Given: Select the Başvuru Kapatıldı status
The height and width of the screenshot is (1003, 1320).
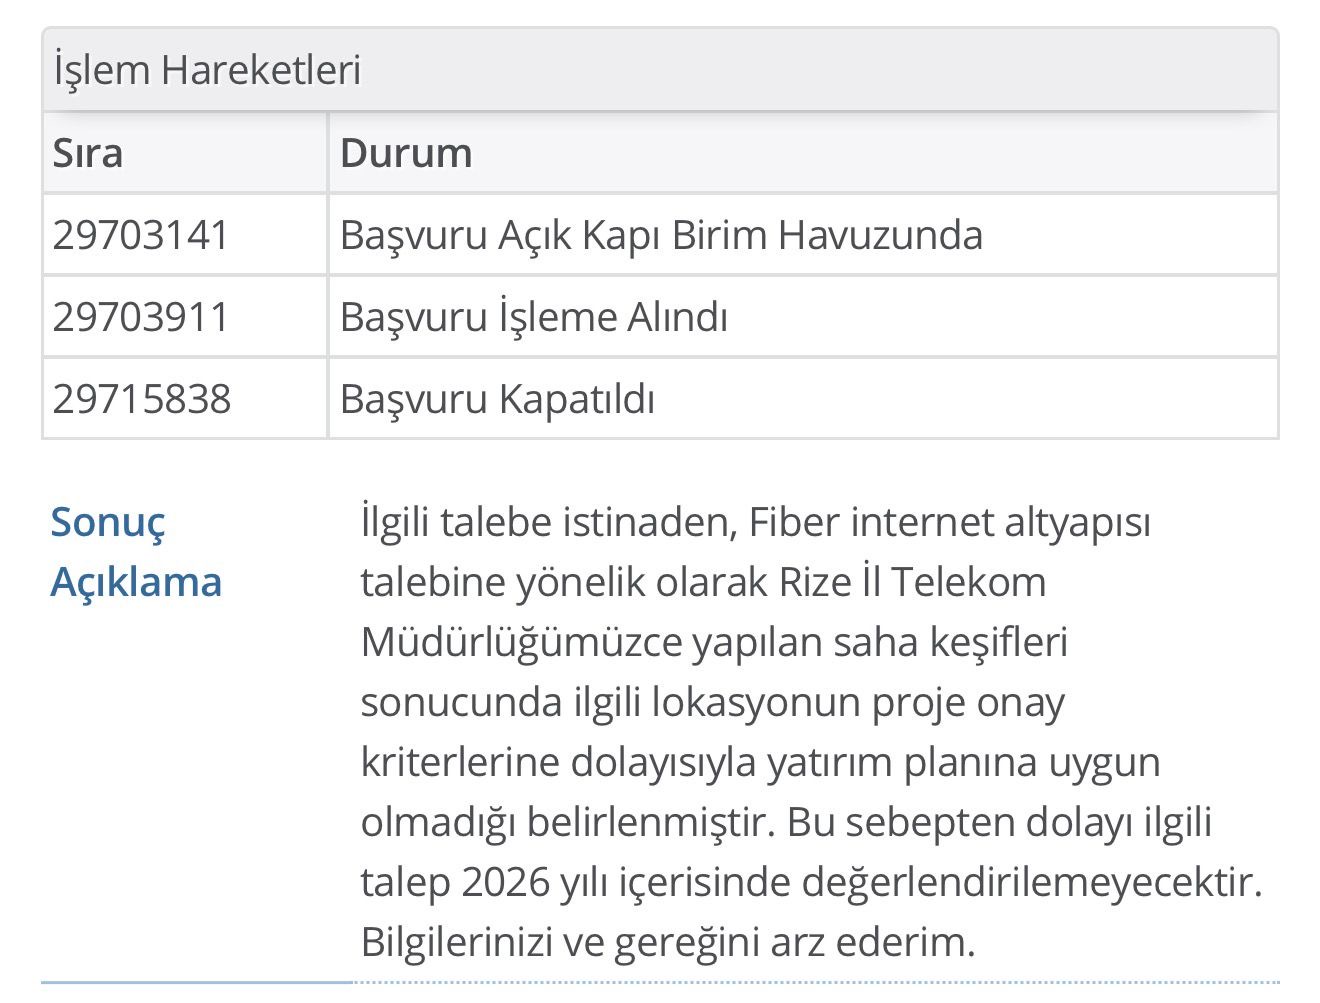Looking at the screenshot, I should pyautogui.click(x=497, y=399).
